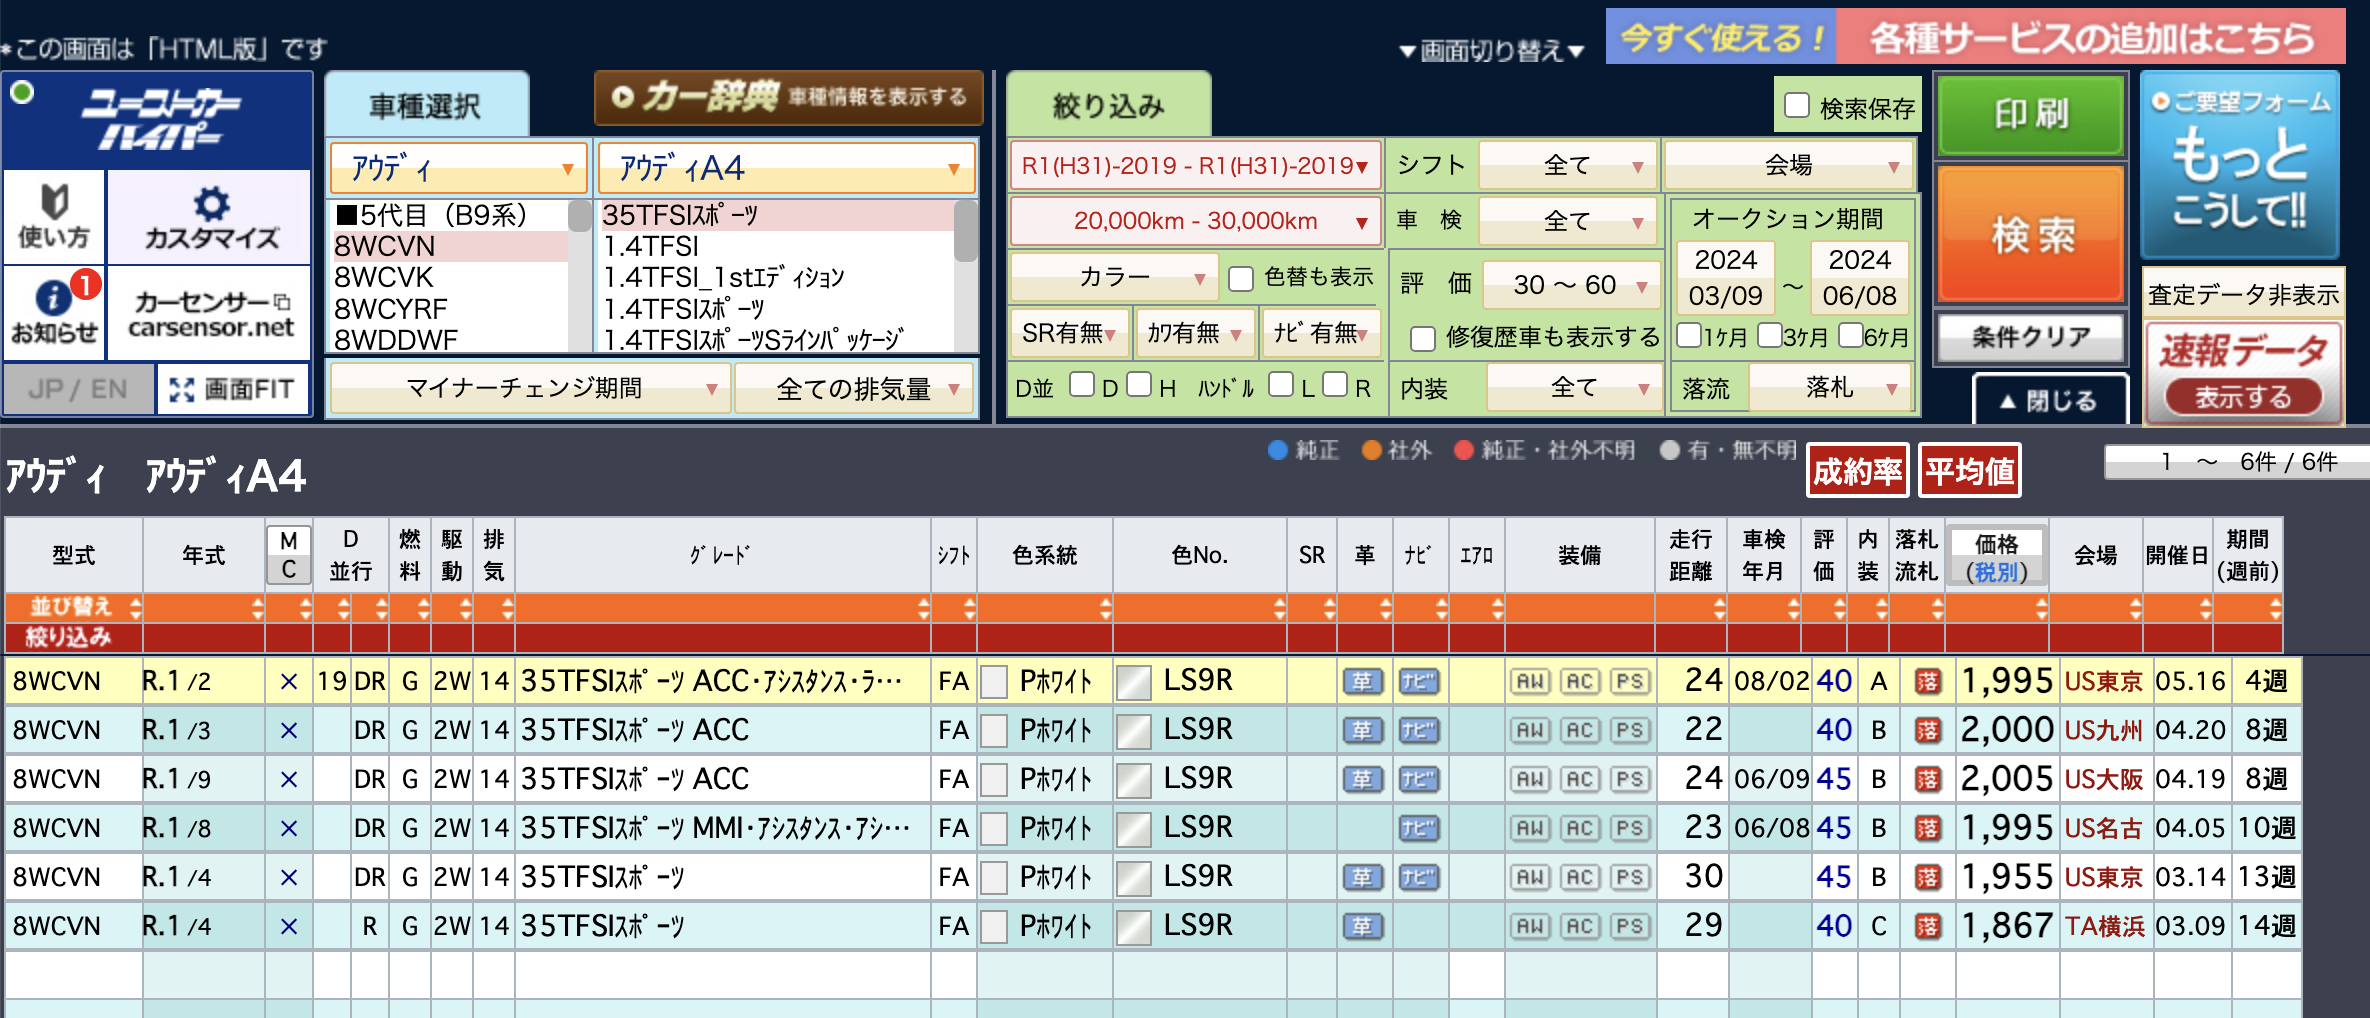Open the 20,000km - 30,000km mileage dropdown

tap(1195, 221)
